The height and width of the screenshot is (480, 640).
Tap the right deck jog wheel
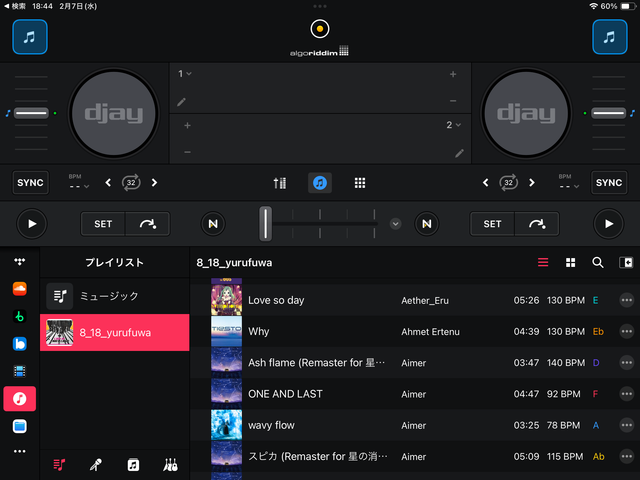[x=526, y=113]
